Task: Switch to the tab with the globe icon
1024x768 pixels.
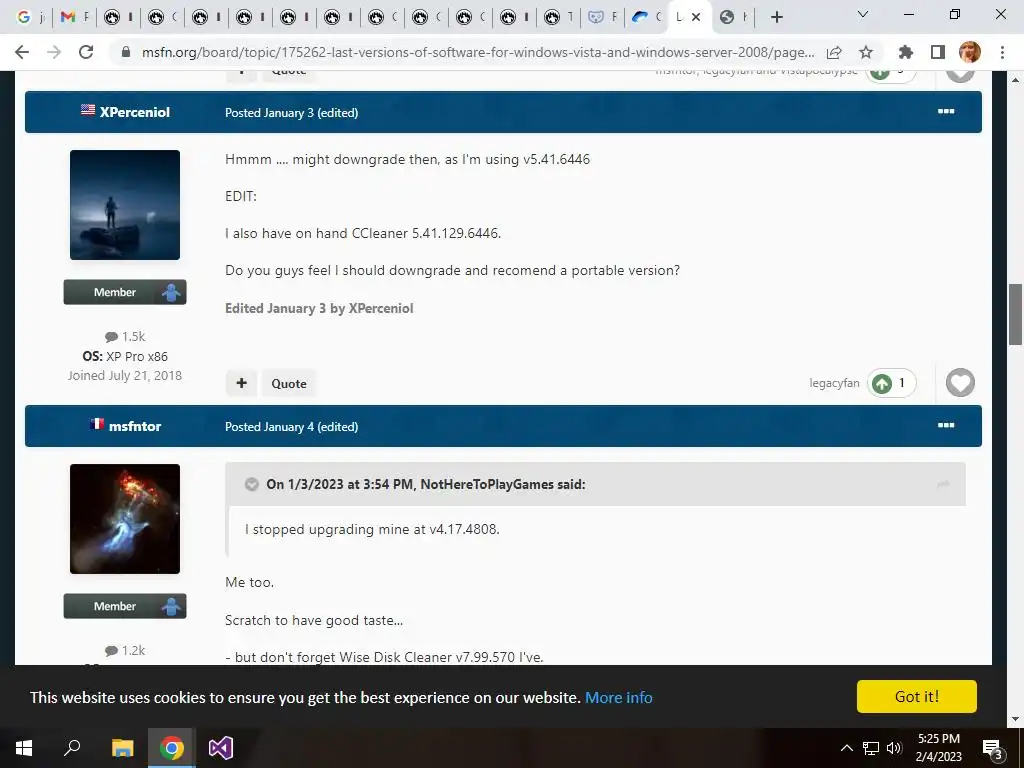Action: (733, 17)
